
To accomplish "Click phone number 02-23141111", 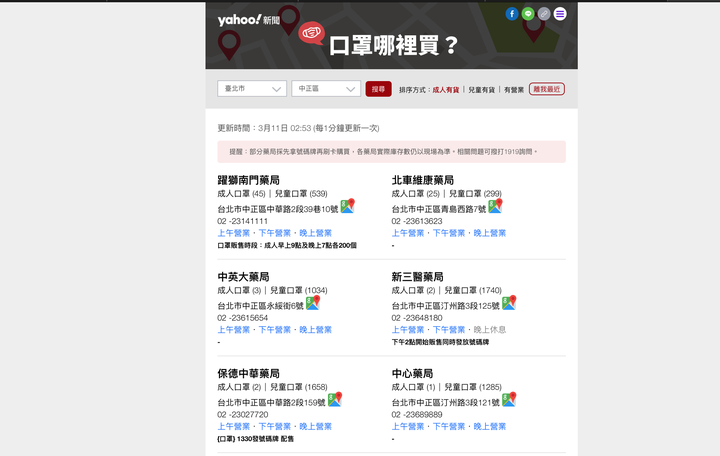I will 242,221.
